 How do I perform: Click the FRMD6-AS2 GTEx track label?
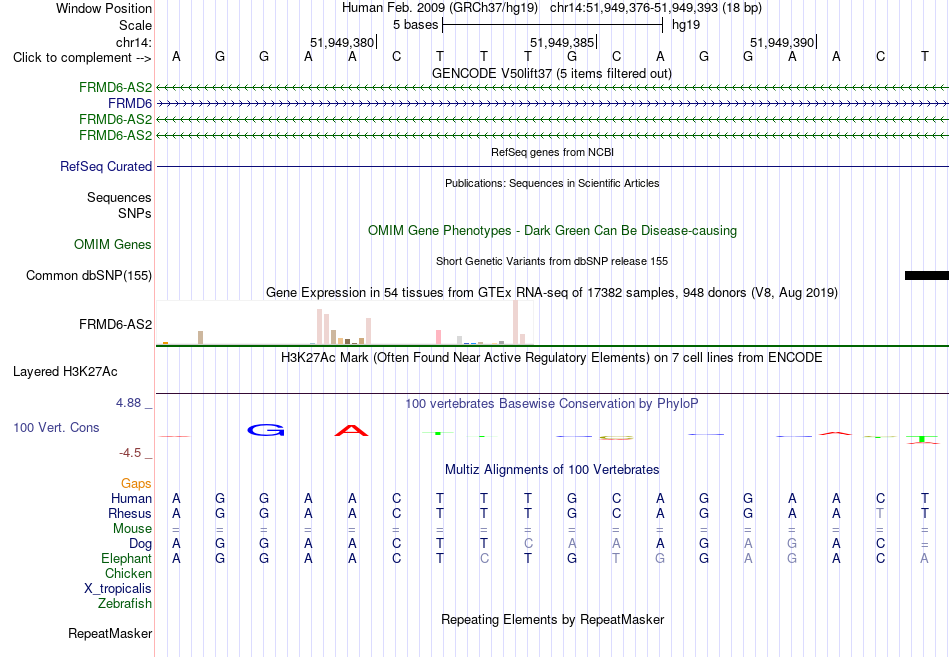coord(116,324)
